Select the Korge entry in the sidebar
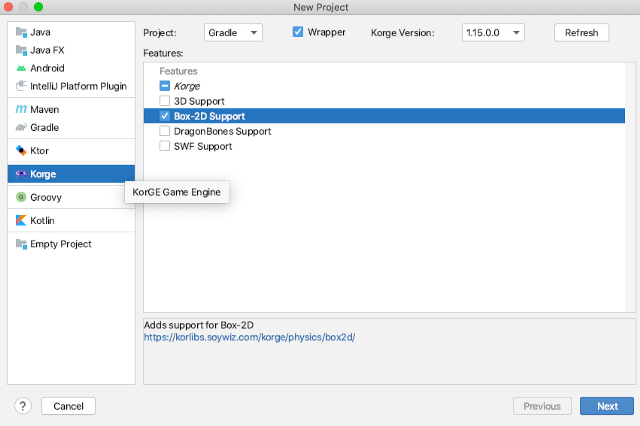640x426 pixels. click(71, 174)
